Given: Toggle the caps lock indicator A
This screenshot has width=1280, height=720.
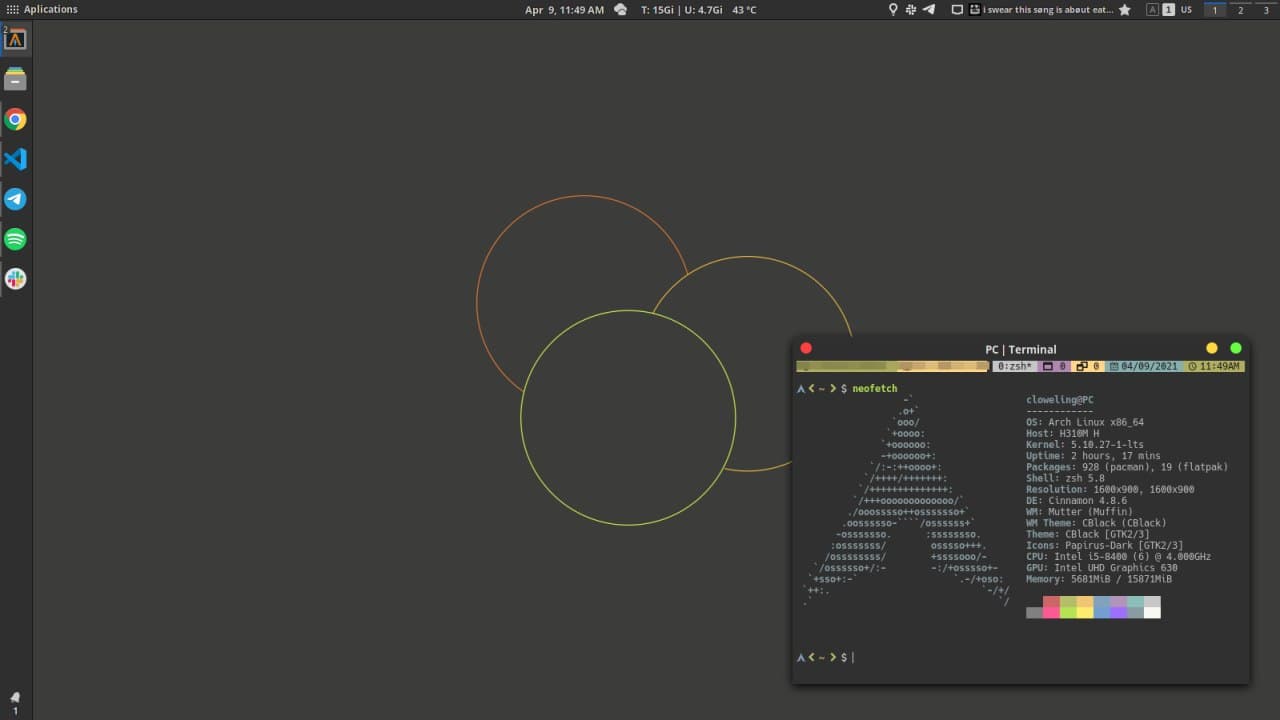Looking at the screenshot, I should pyautogui.click(x=1152, y=9).
